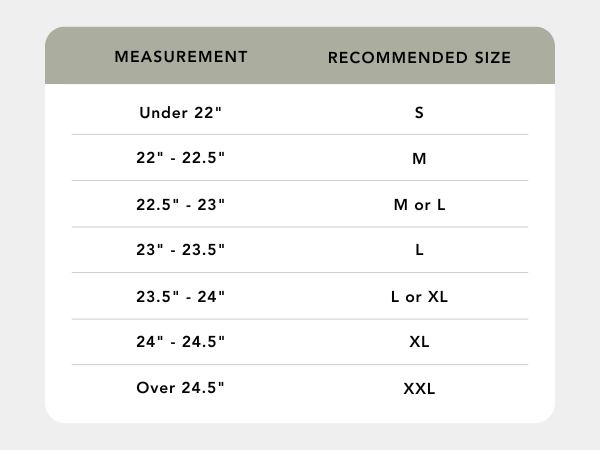Screen dimensions: 600x450
Task: Click the standalone XL recommended size
Action: (x=419, y=342)
